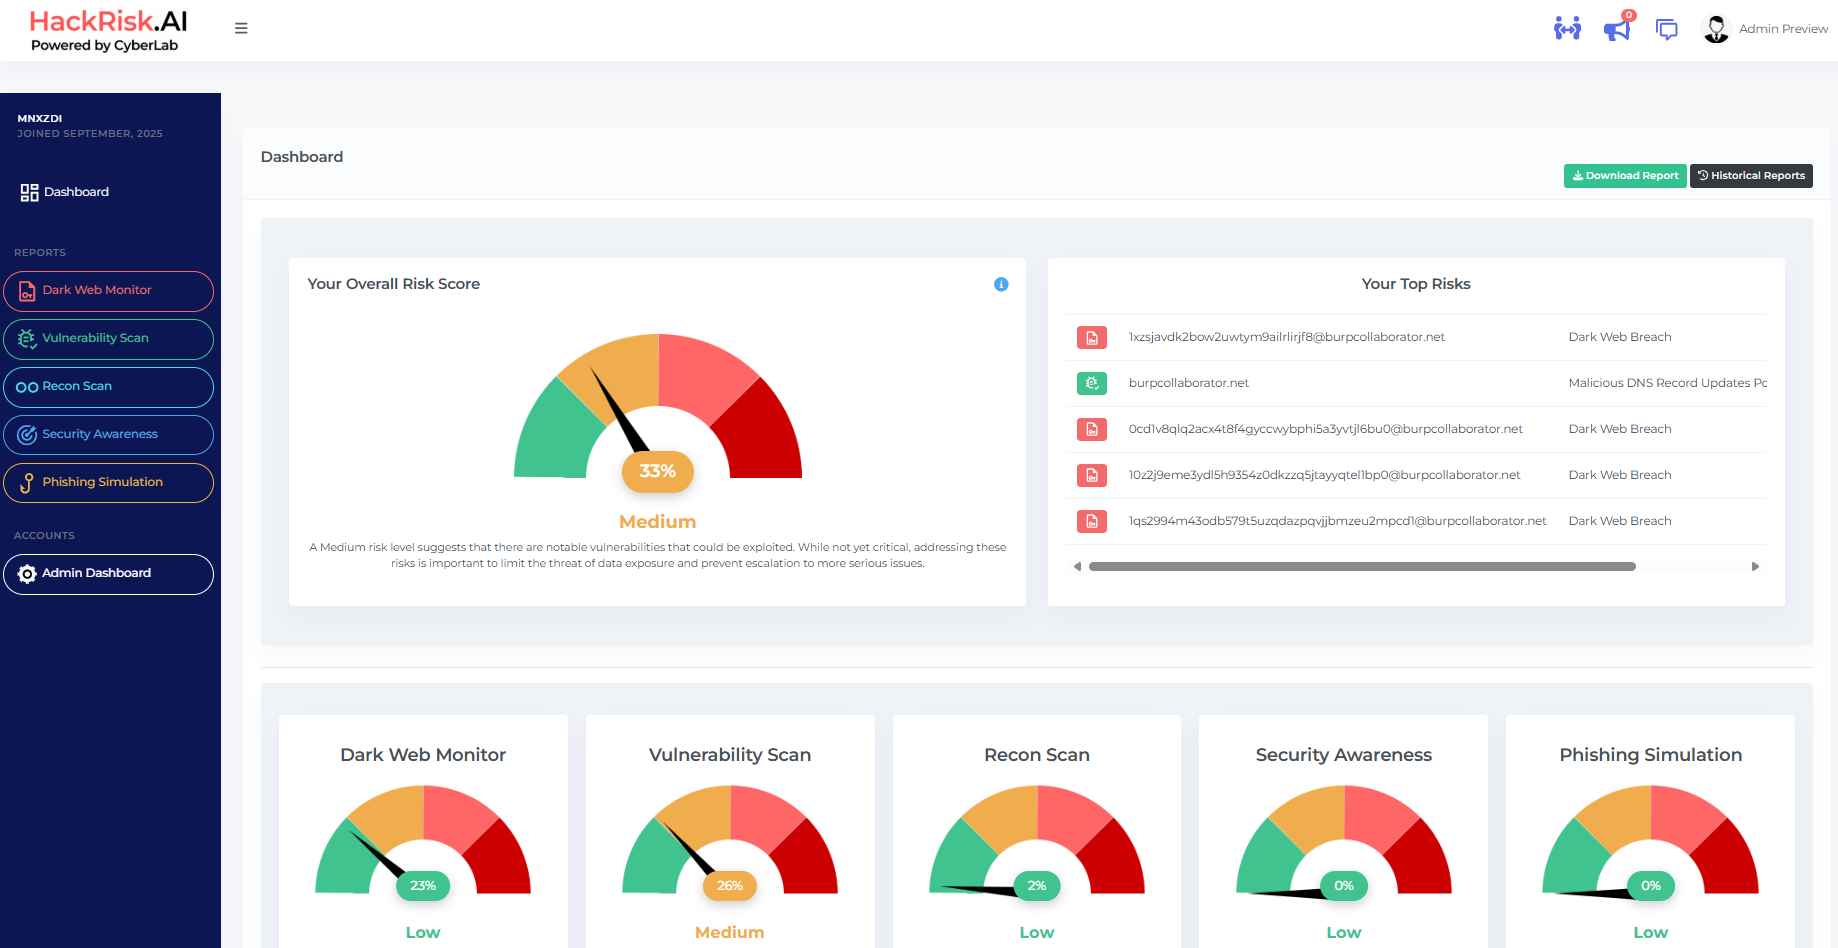Click the risk score info icon

(x=1001, y=284)
